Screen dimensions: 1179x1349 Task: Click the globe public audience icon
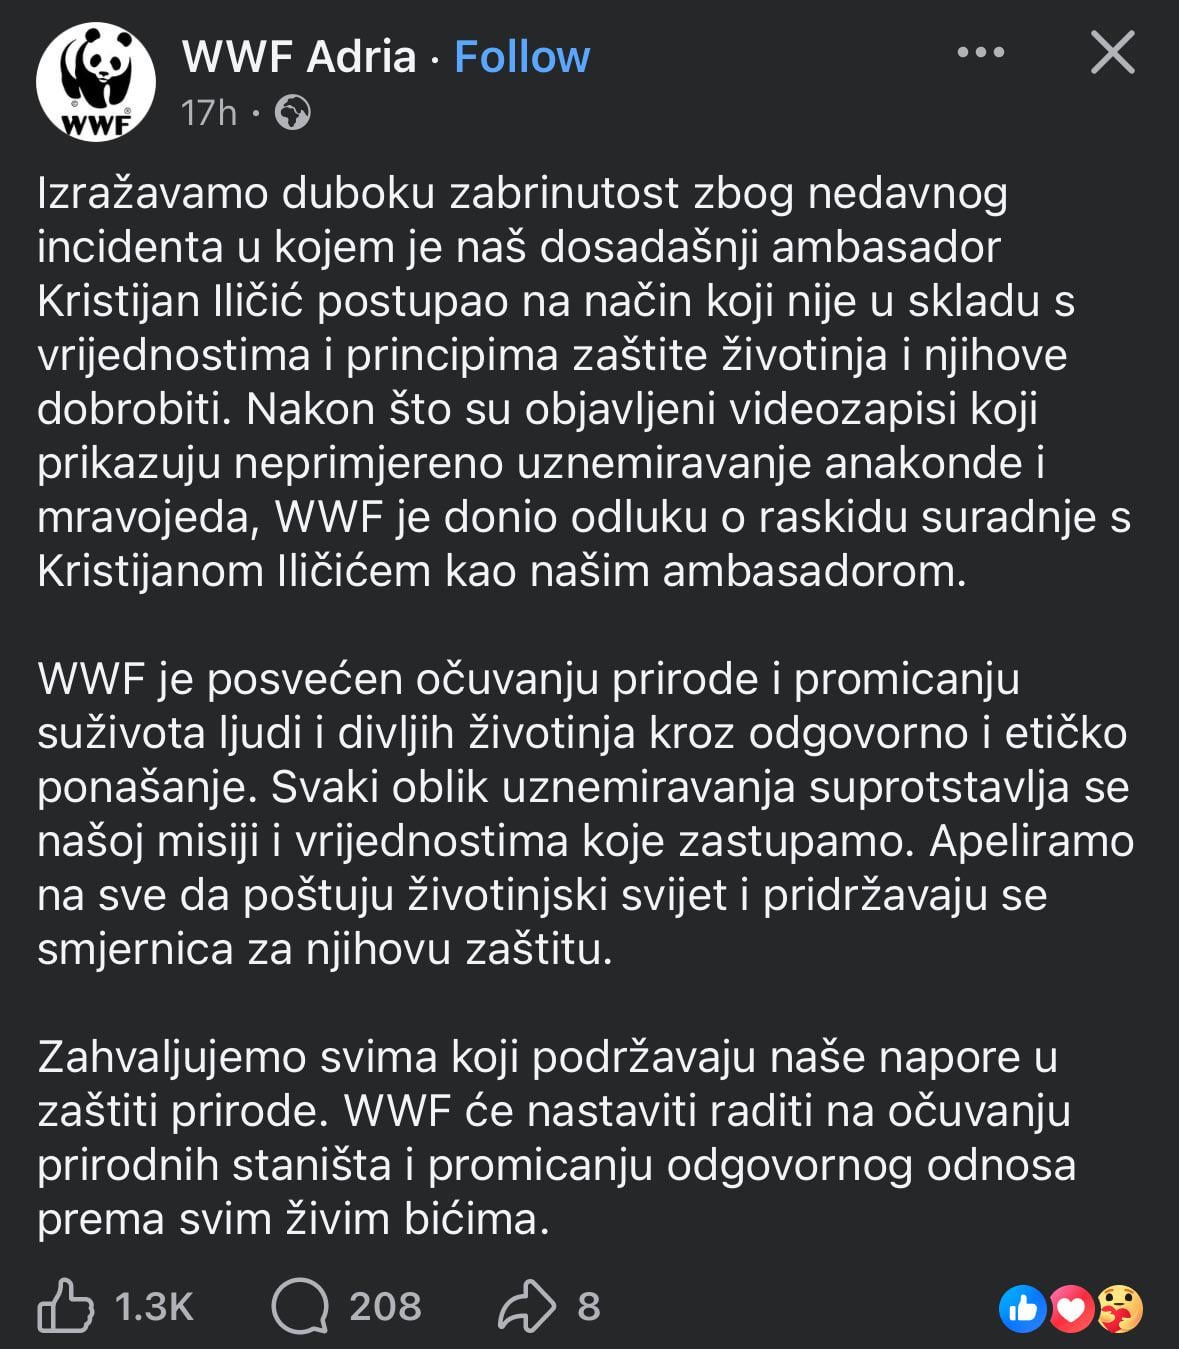point(293,113)
